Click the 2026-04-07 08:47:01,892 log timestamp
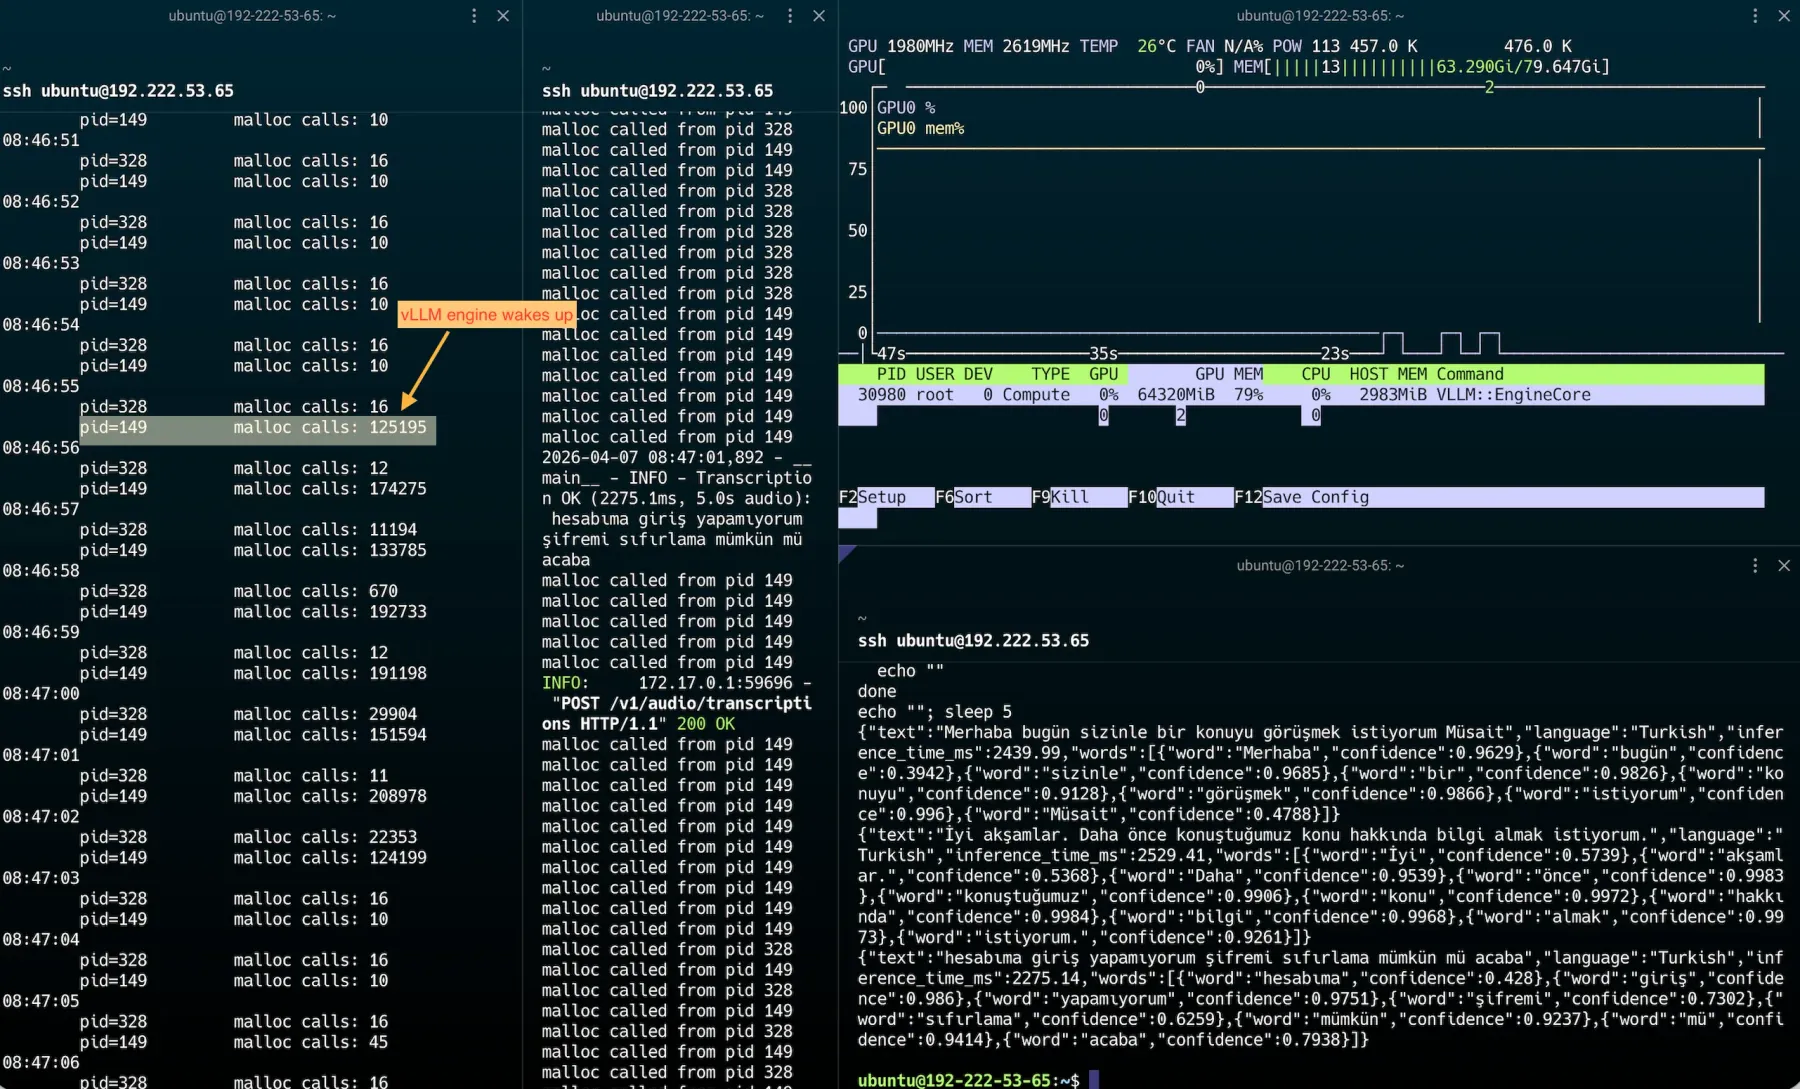Screen dimensions: 1800x1089 click(x=653, y=457)
